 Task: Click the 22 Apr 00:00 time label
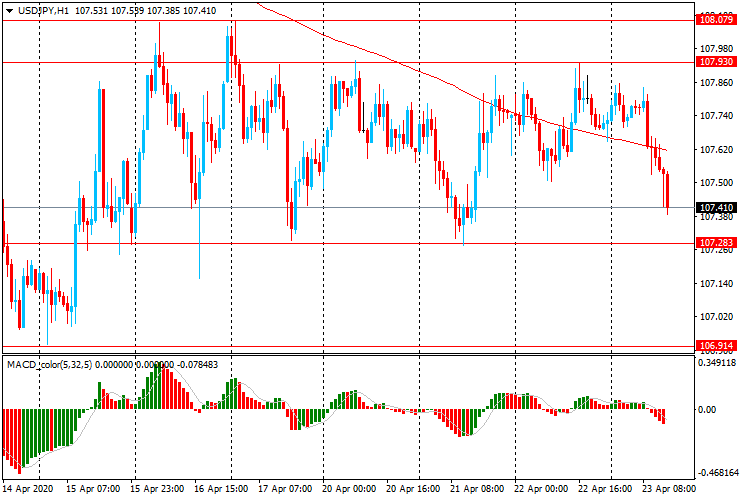[541, 489]
